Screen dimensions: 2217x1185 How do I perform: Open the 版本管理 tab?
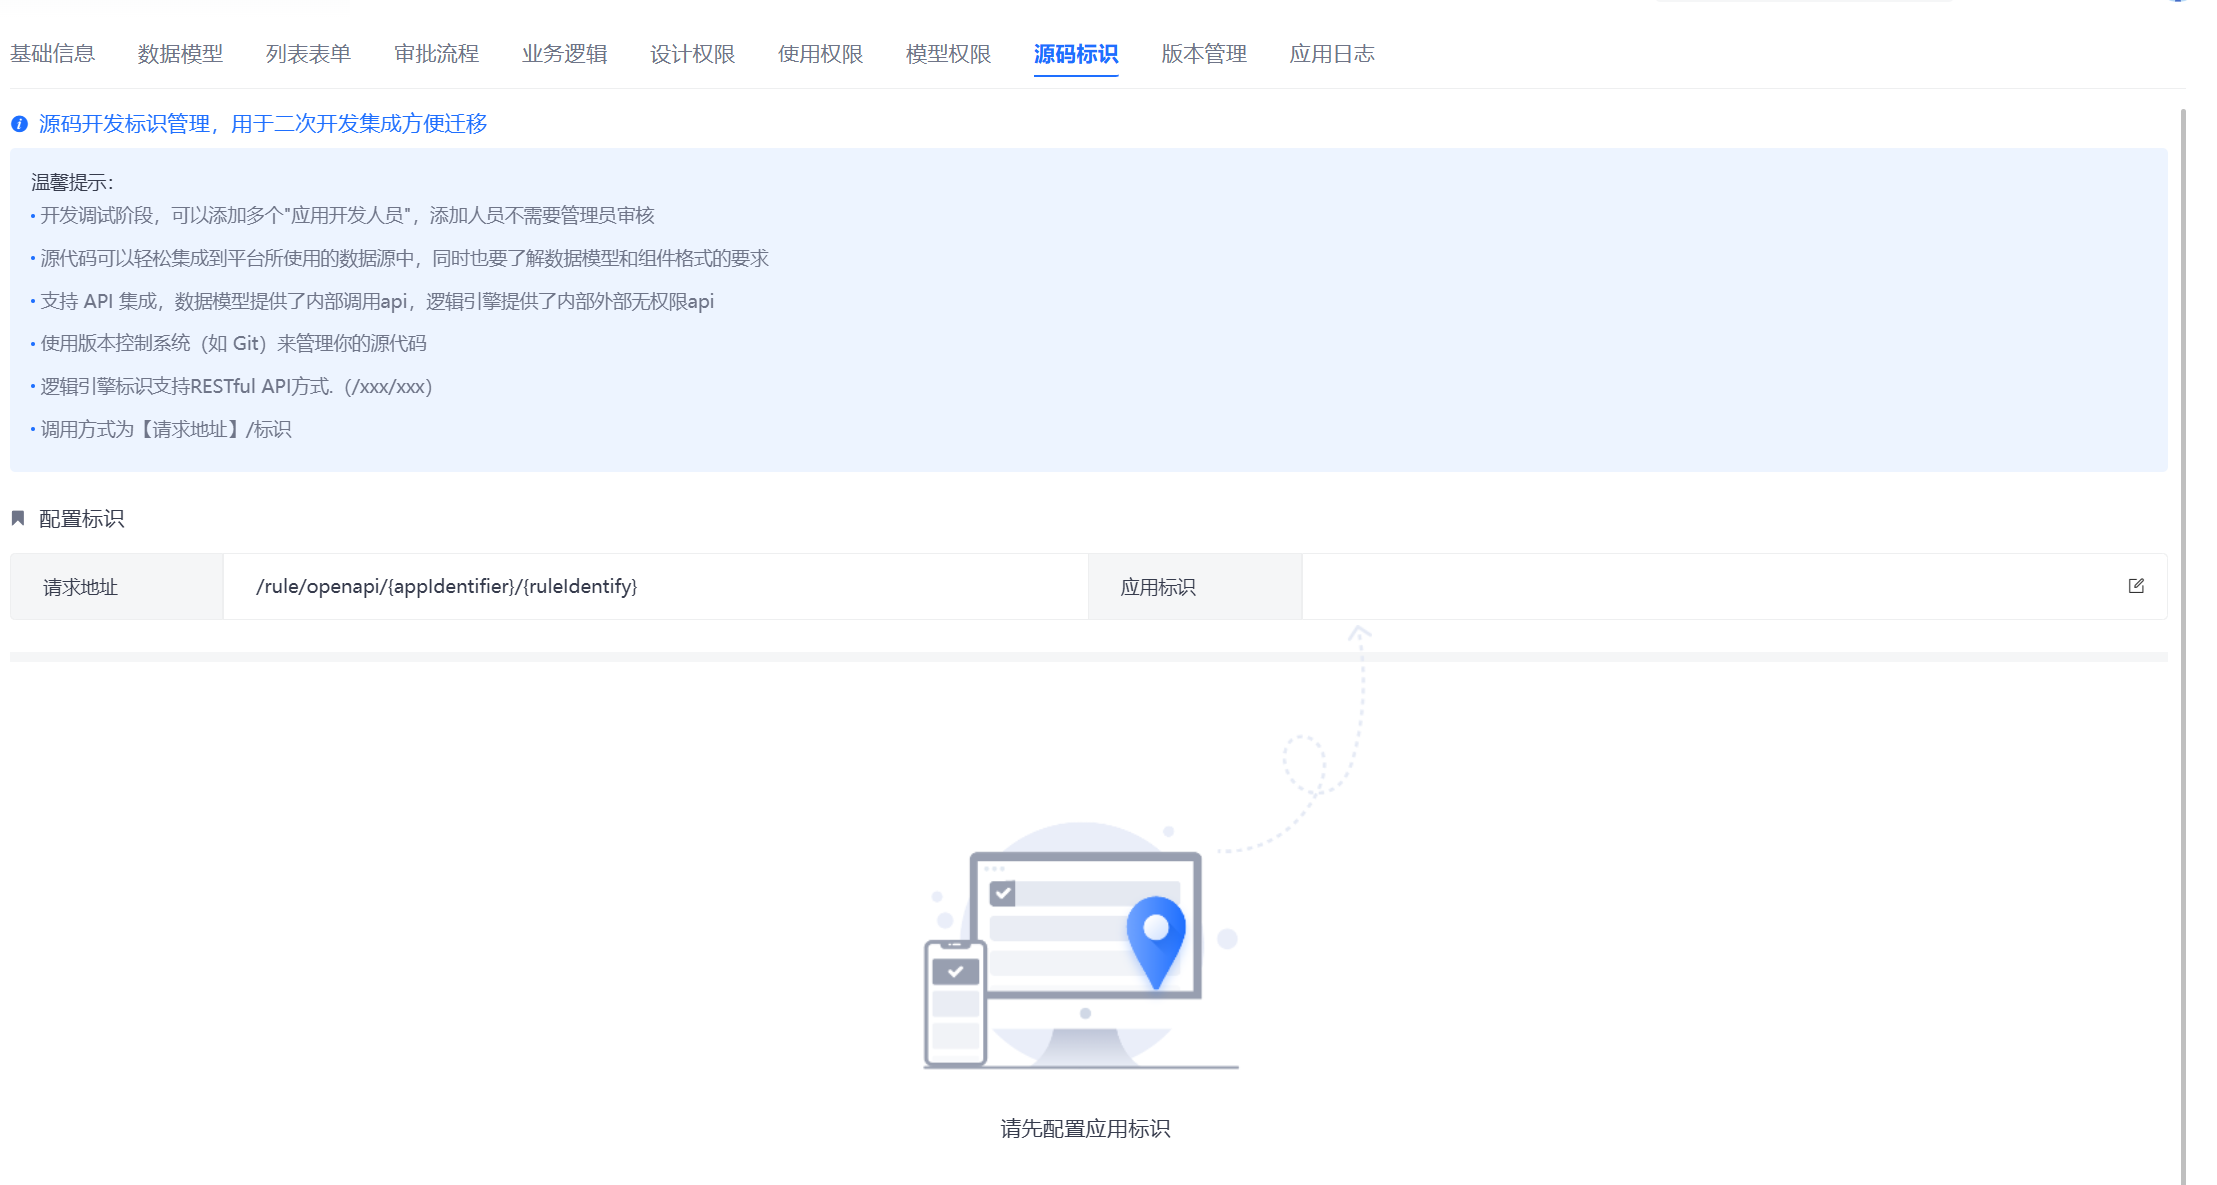click(x=1204, y=54)
